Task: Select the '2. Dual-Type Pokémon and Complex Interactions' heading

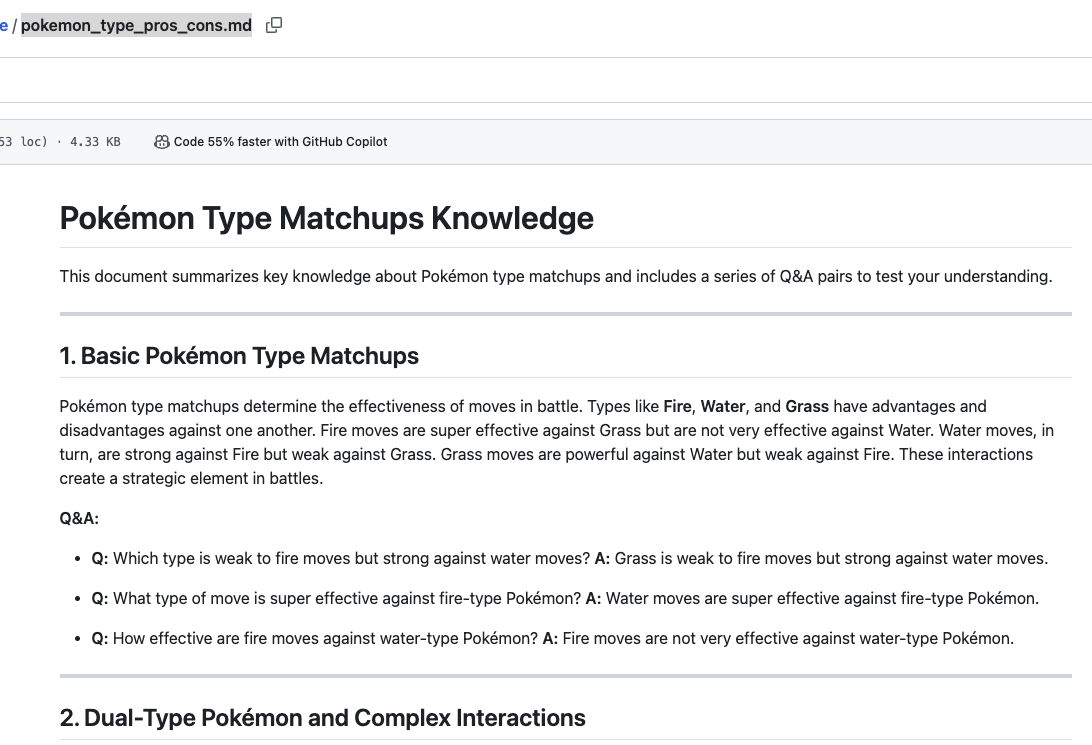Action: pos(322,718)
